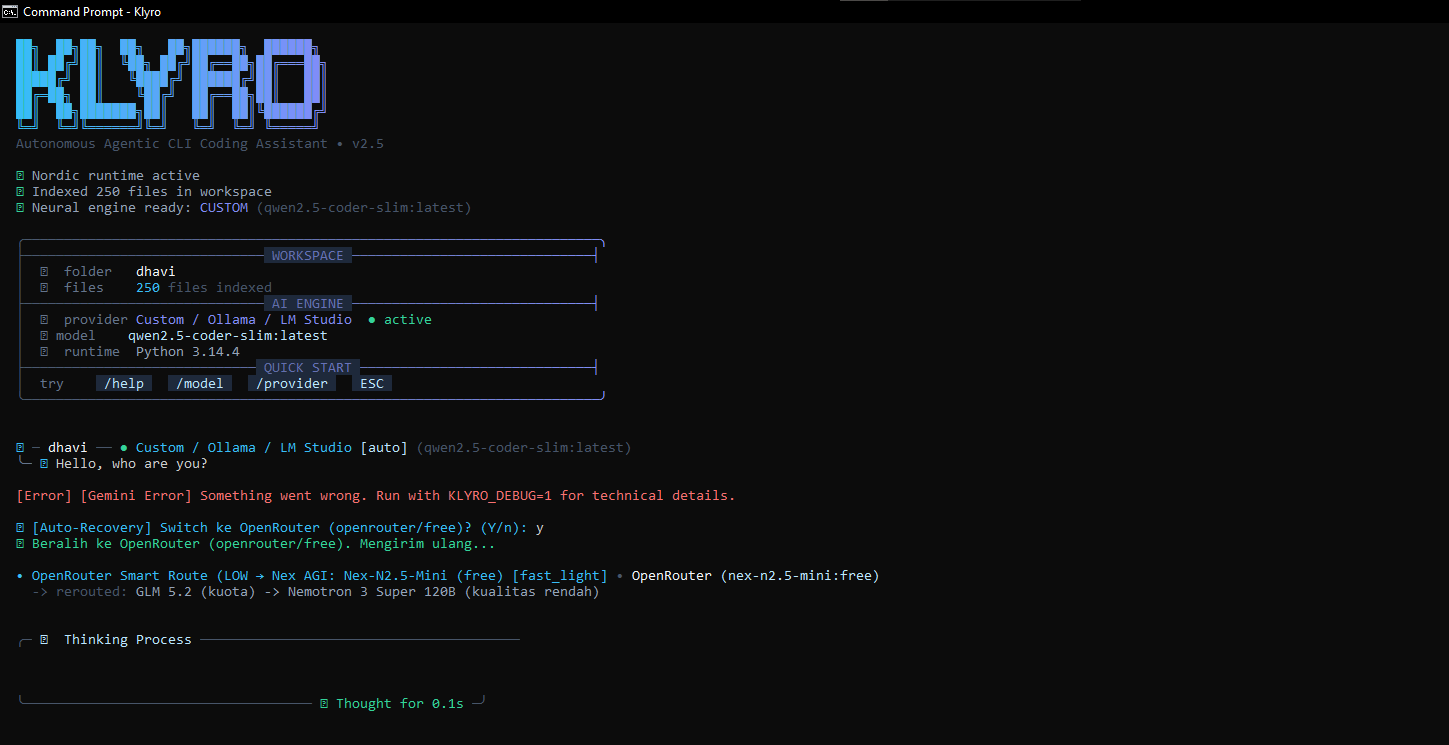
Task: Click the "Thought for 0.1s" status text
Action: 400,704
